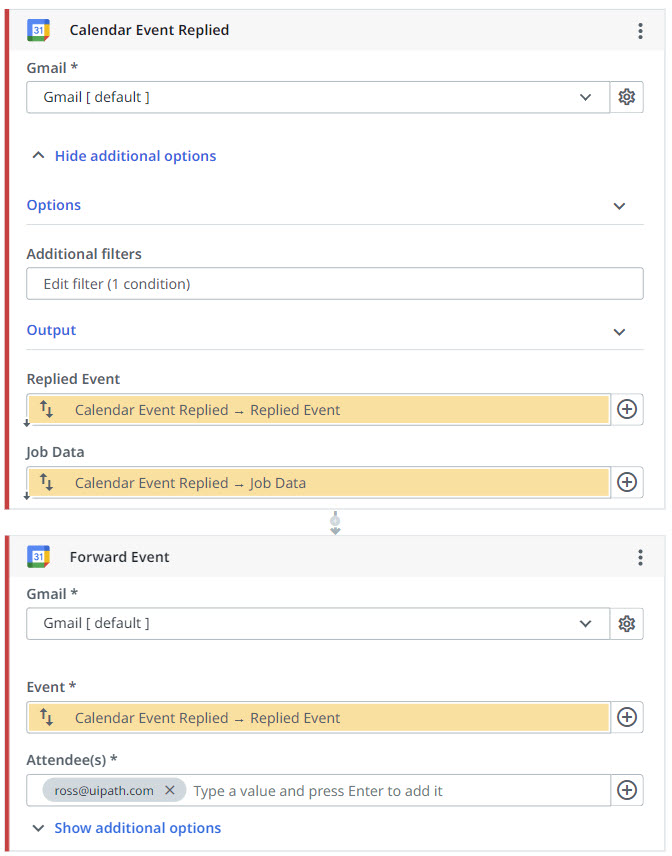672x856 pixels.
Task: Click the Google Calendar icon on Forward Event
Action: coord(39,557)
